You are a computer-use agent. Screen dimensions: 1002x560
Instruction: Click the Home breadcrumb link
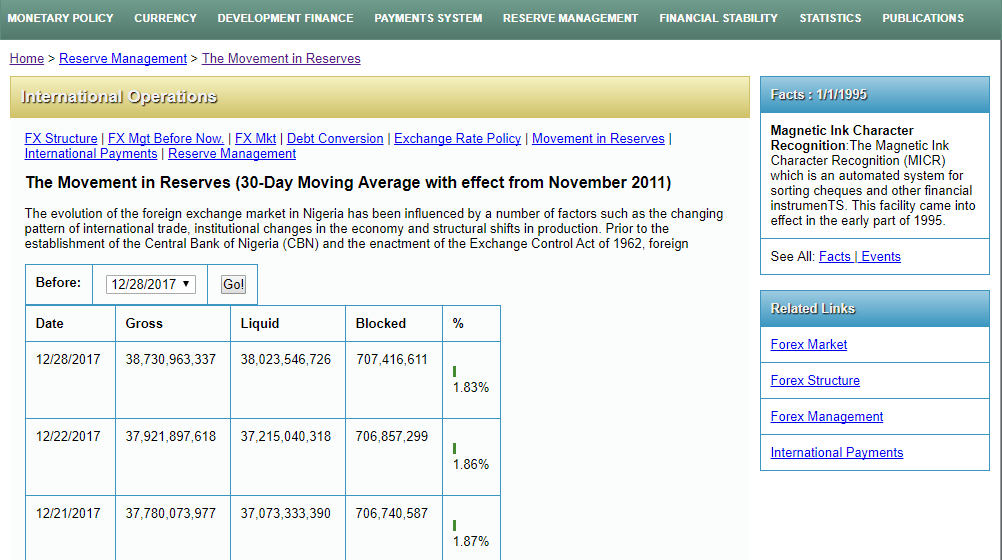27,59
